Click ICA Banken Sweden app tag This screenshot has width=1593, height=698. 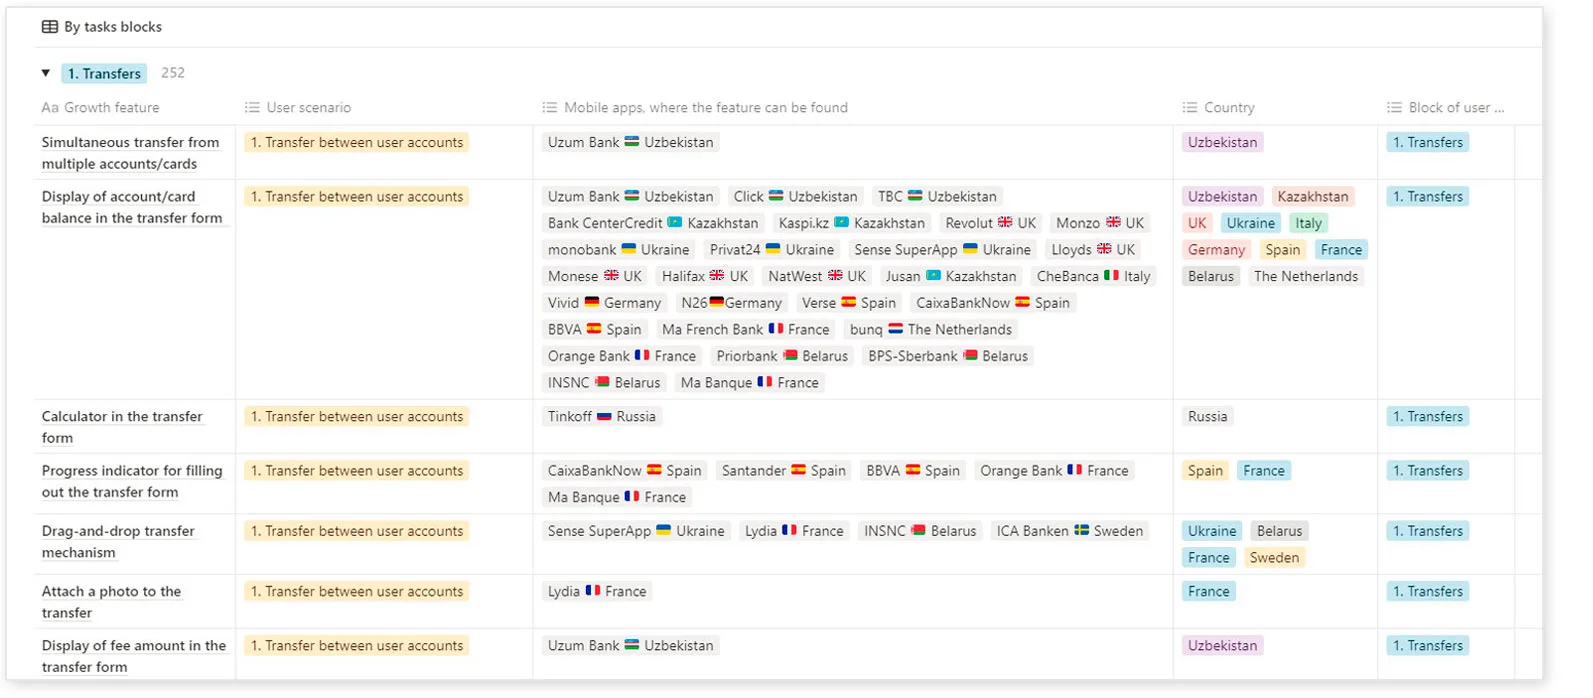[1069, 531]
